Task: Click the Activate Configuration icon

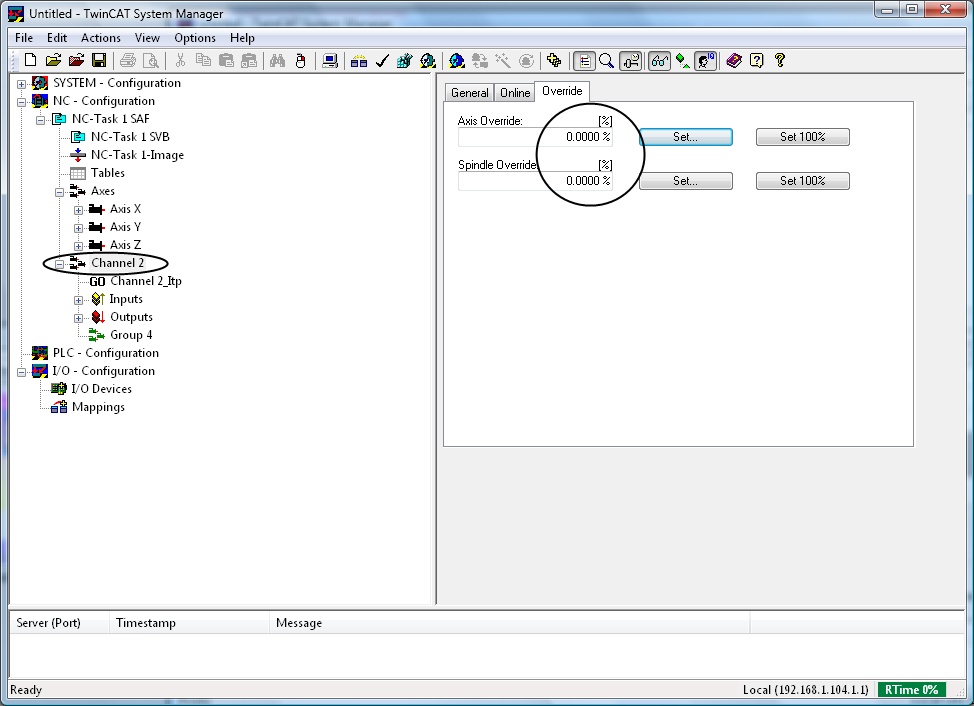Action: coord(404,60)
